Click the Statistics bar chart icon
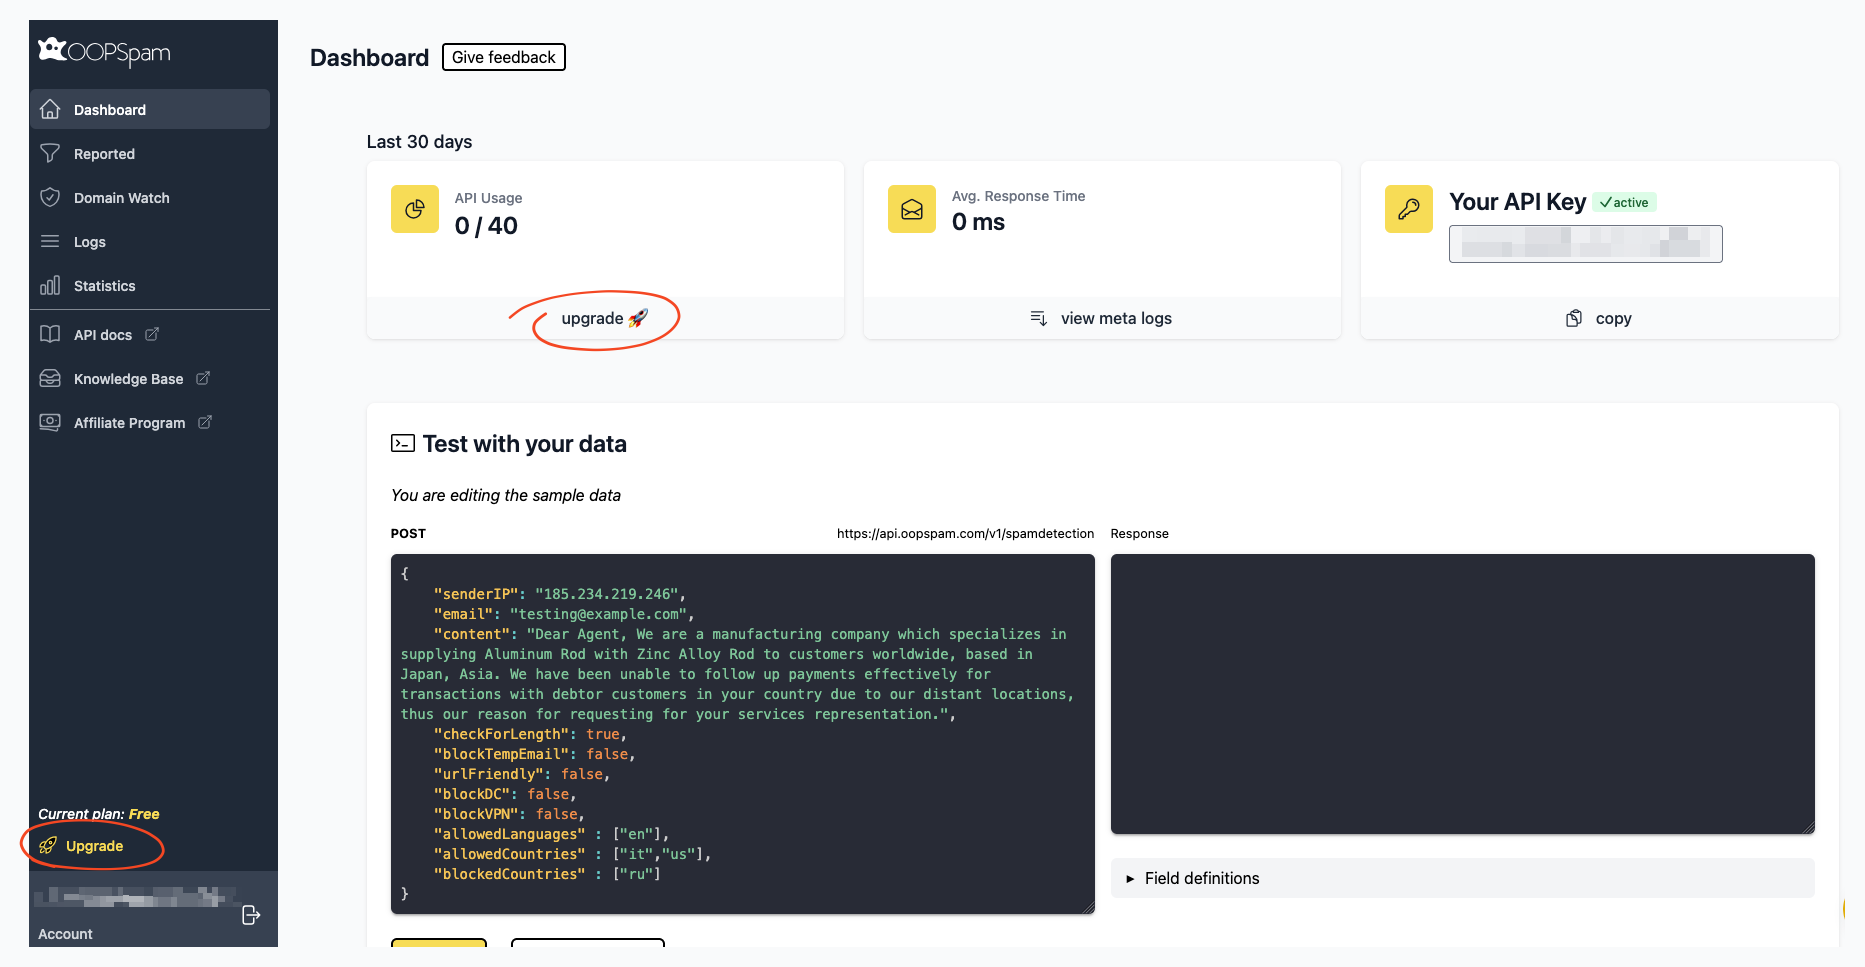The image size is (1865, 967). 50,285
